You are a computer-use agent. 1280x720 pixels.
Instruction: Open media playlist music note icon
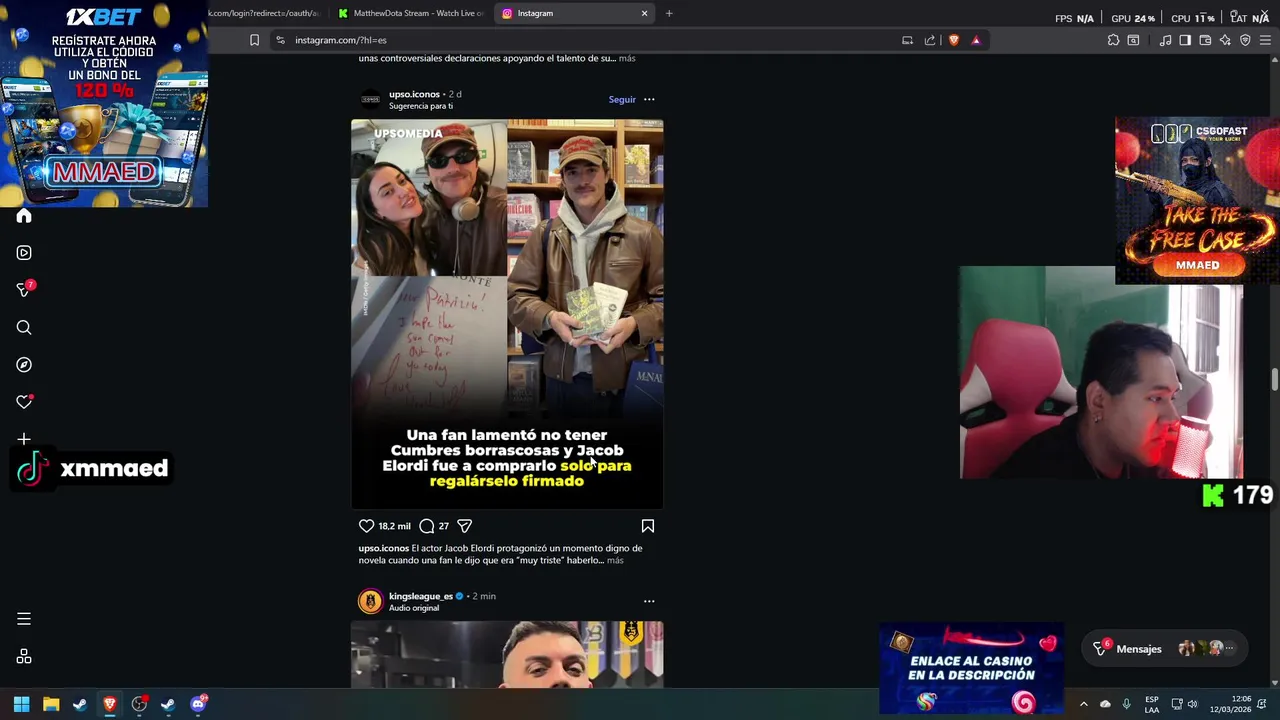(x=1165, y=40)
